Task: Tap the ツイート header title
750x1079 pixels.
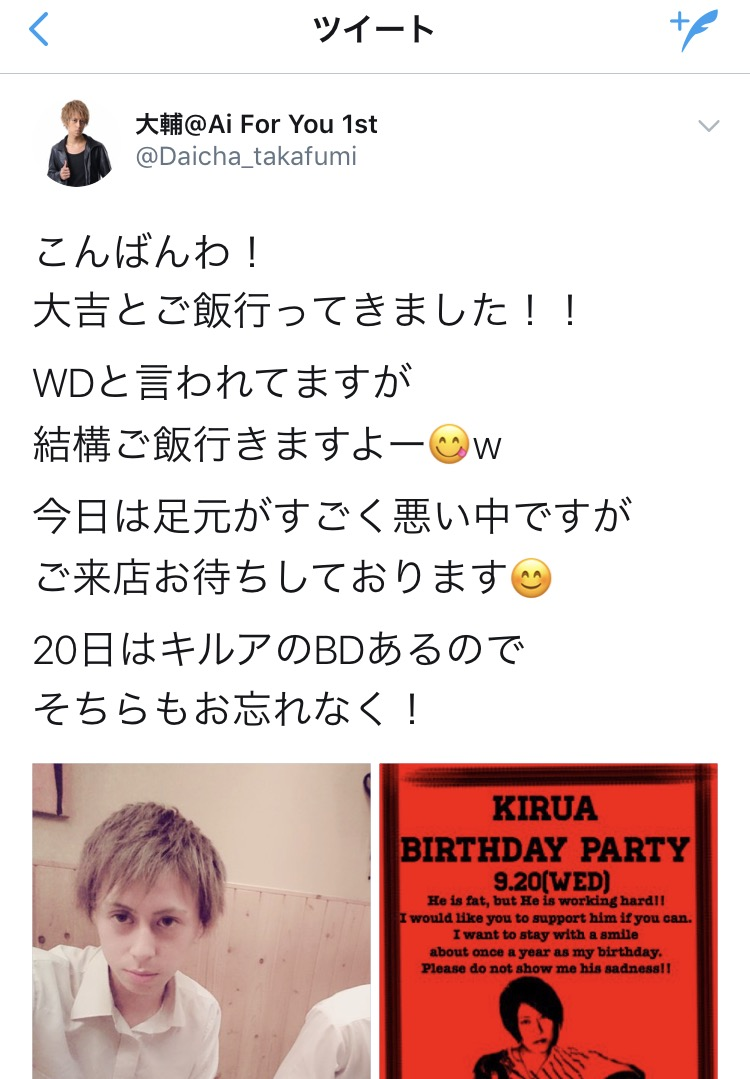Action: (x=374, y=30)
